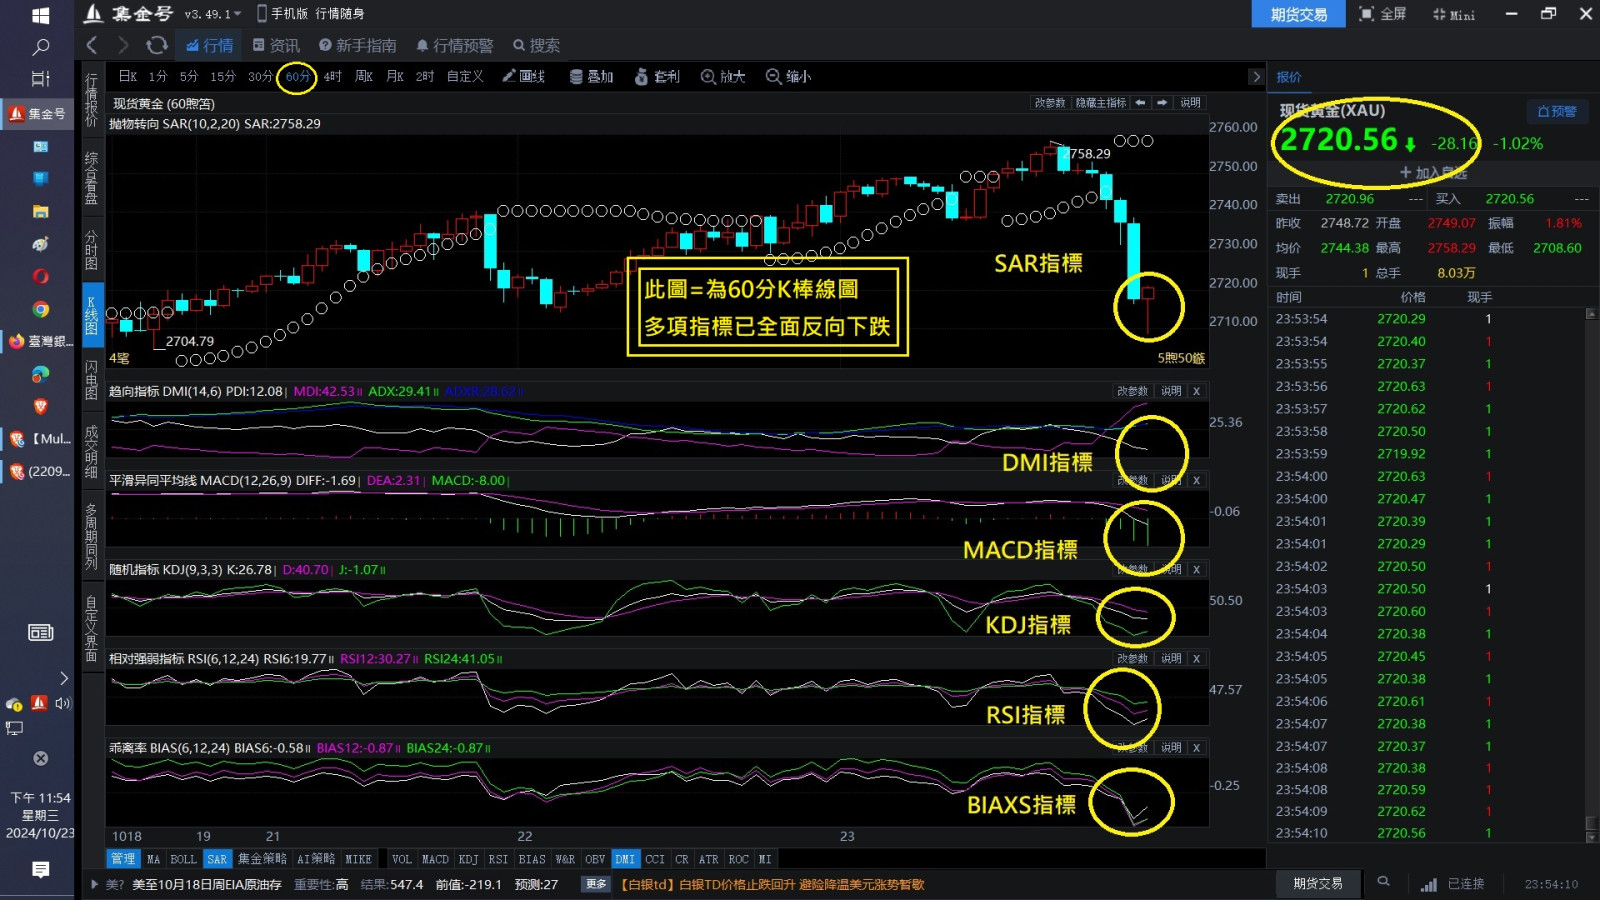Viewport: 1600px width, 900px height.
Task: Click the search magnifier in status bar
Action: pos(1383,882)
